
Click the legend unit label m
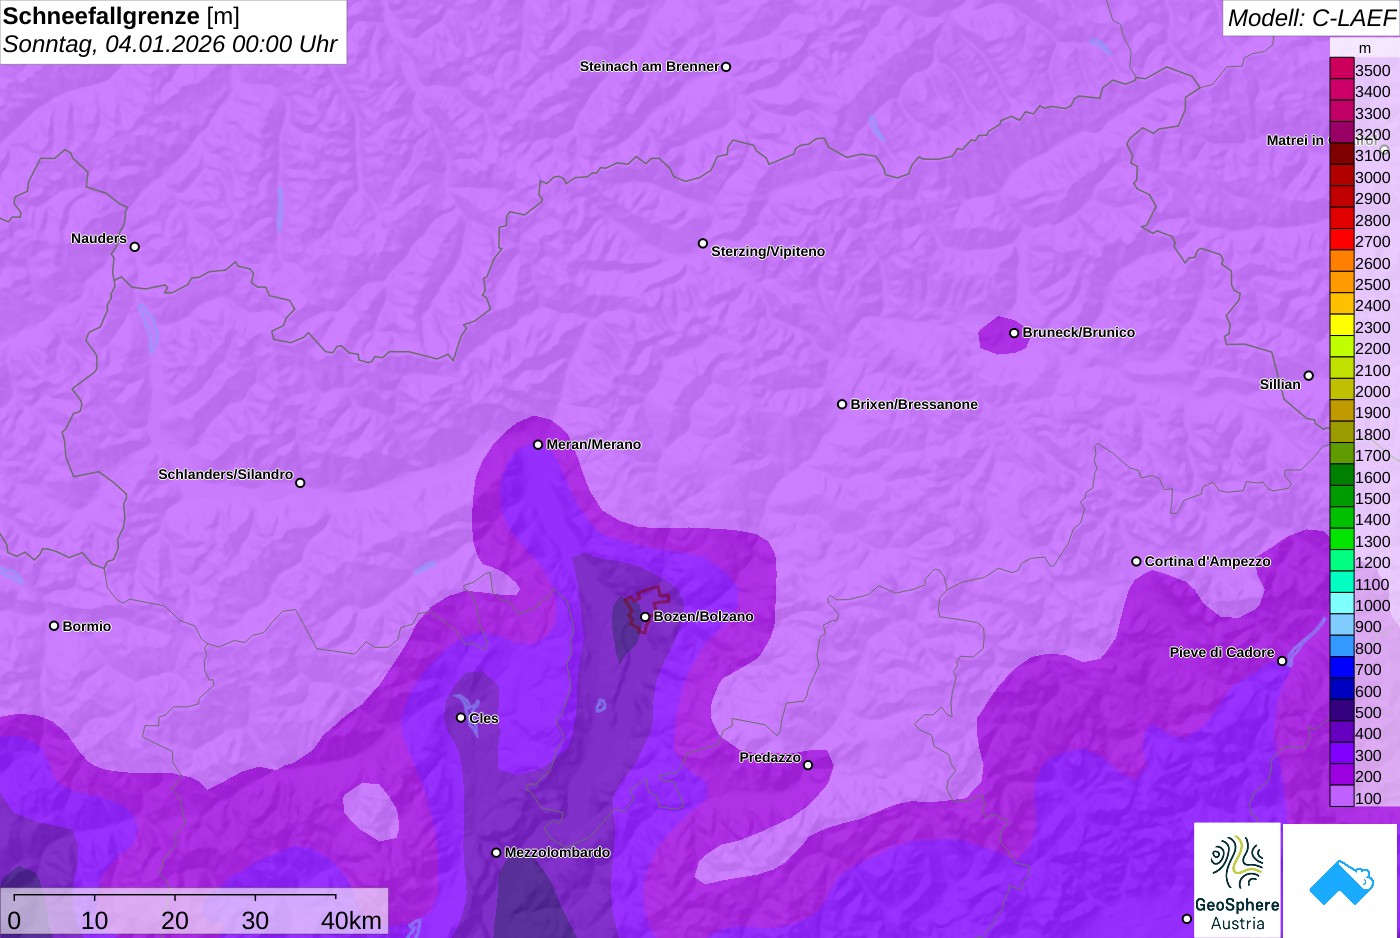coord(1365,48)
